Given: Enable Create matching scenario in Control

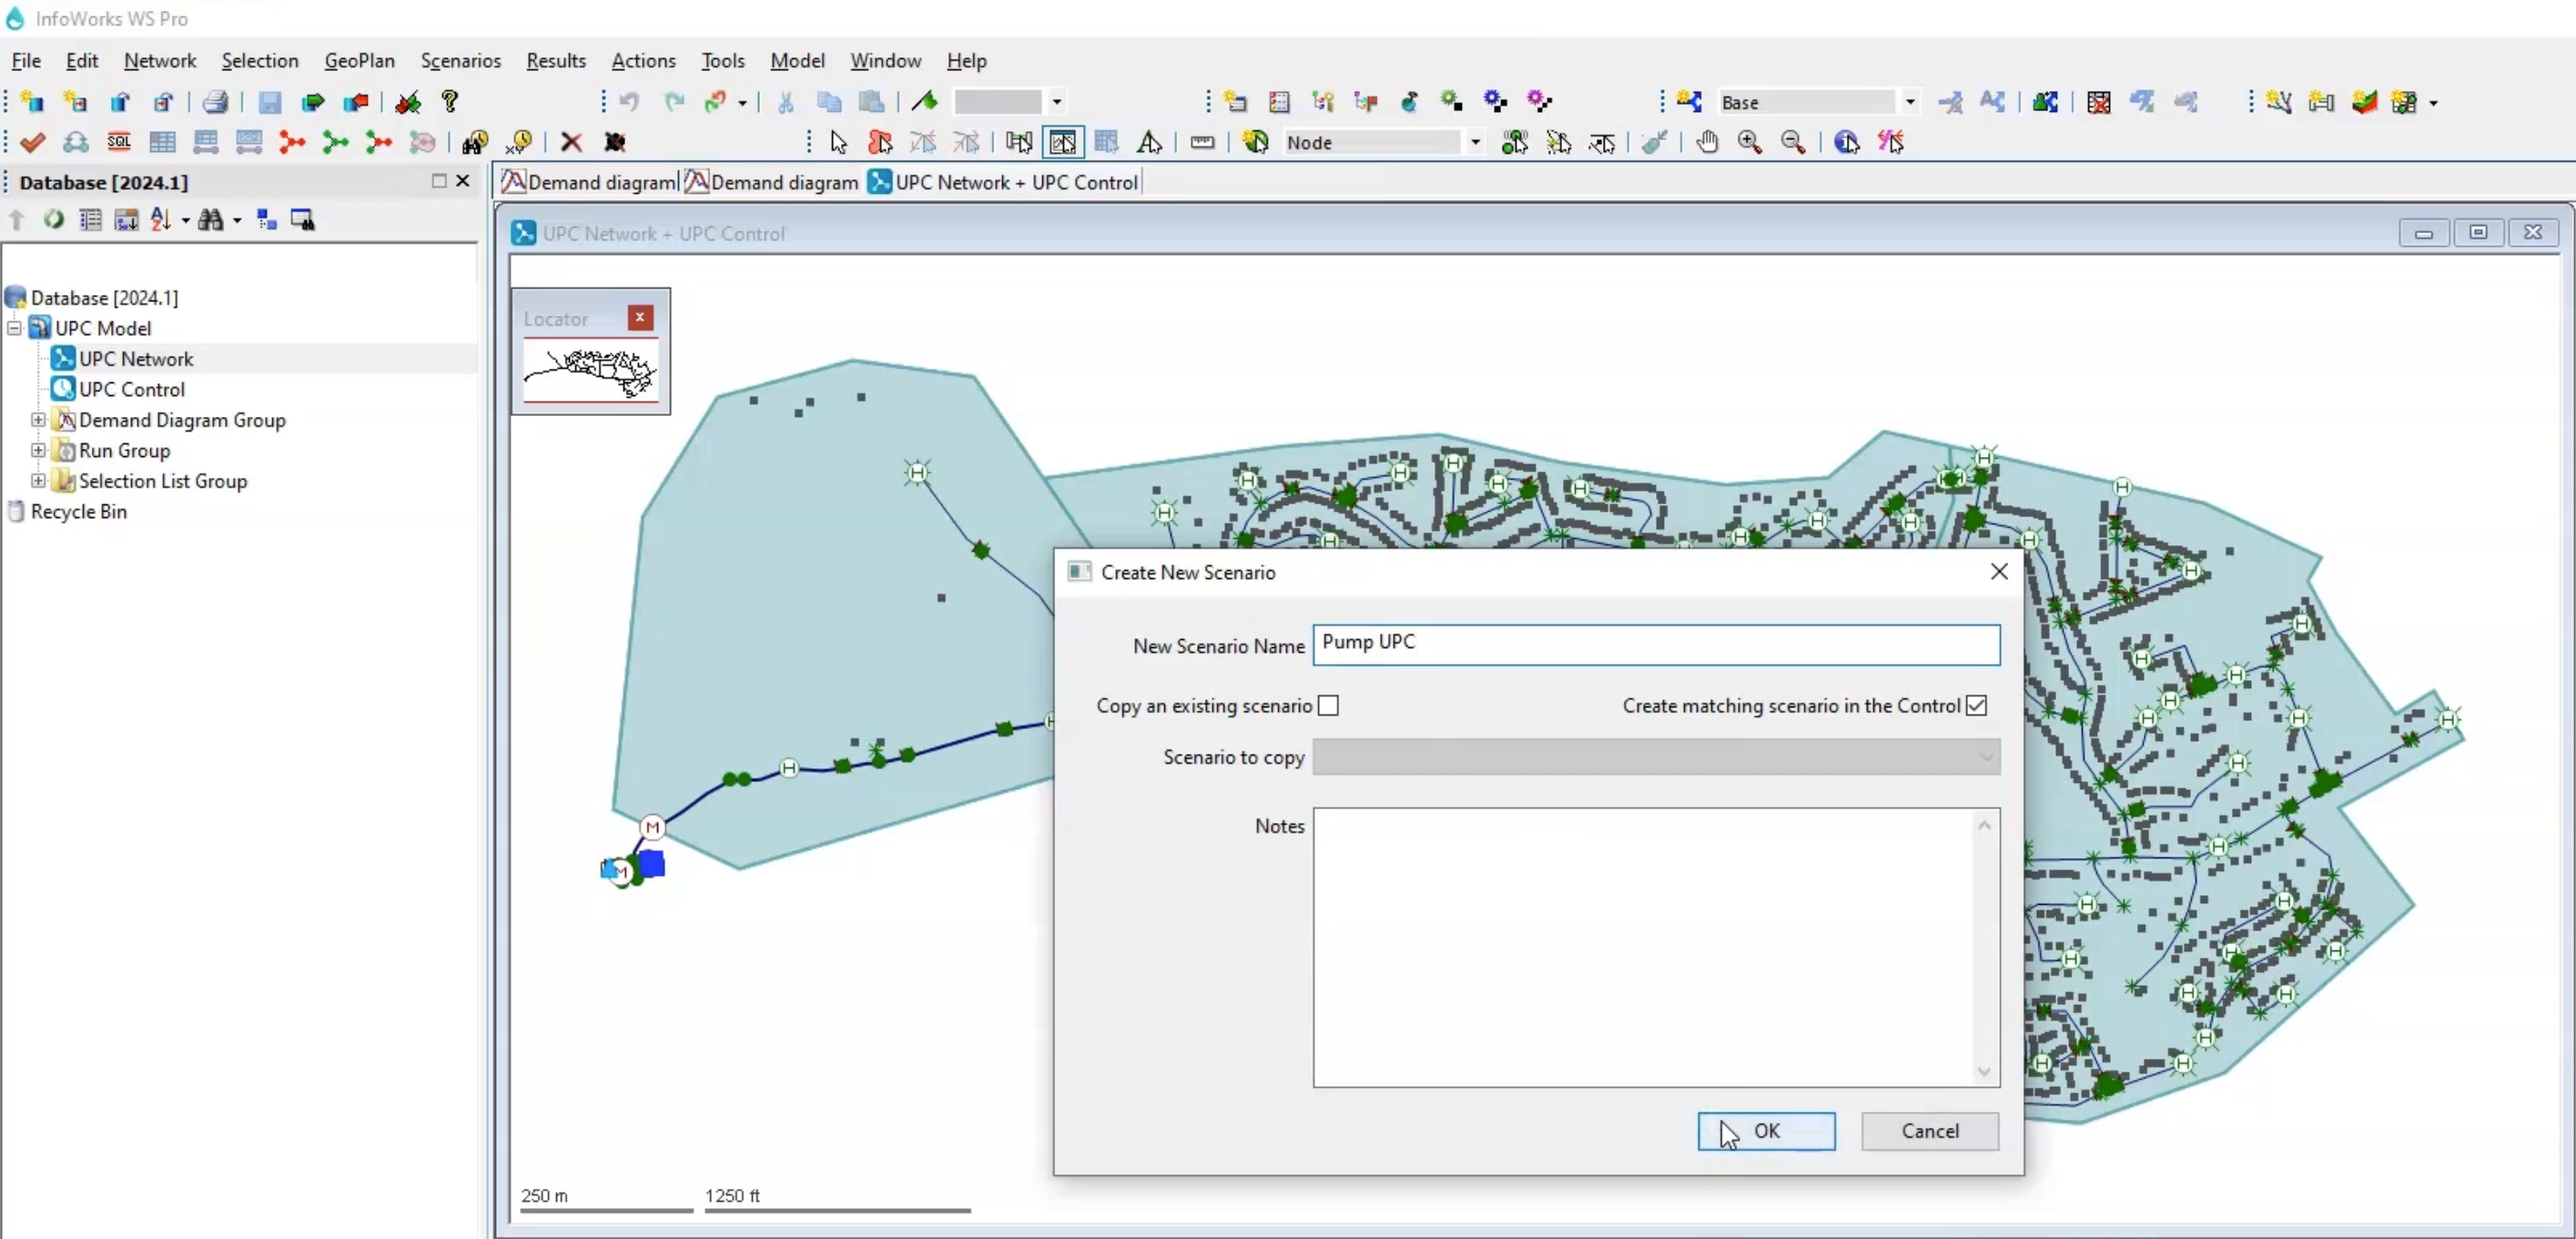Looking at the screenshot, I should tap(1978, 705).
